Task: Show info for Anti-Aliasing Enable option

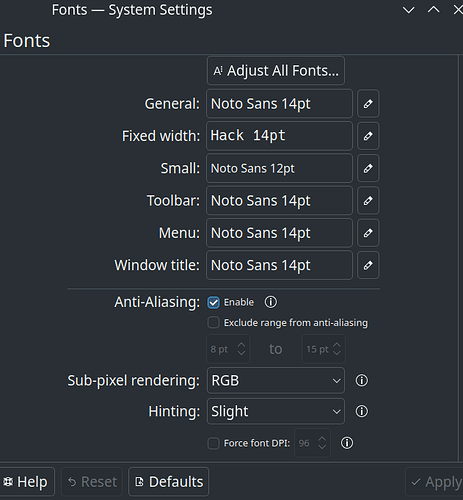Action: coord(270,302)
